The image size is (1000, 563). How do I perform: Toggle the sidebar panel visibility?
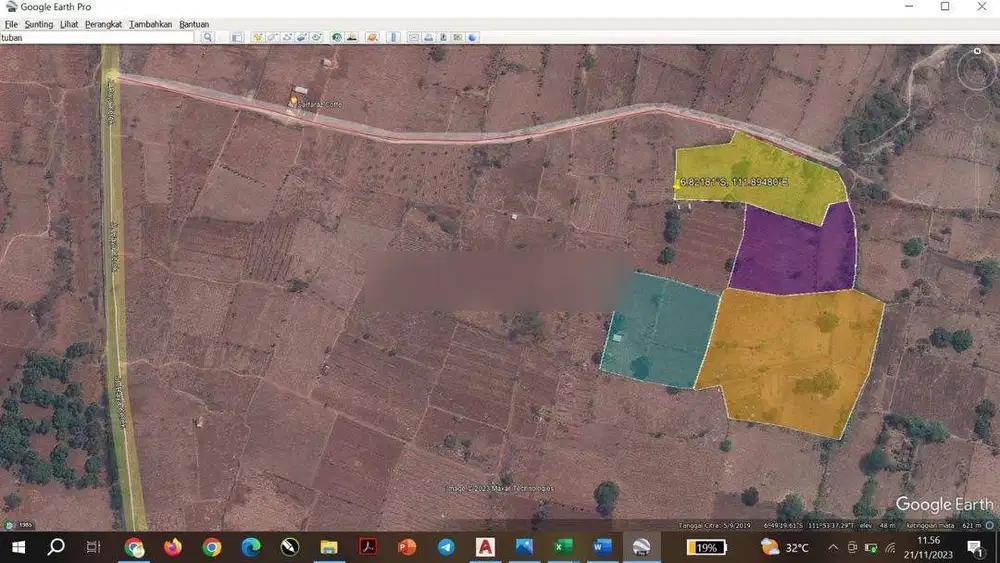[x=237, y=37]
